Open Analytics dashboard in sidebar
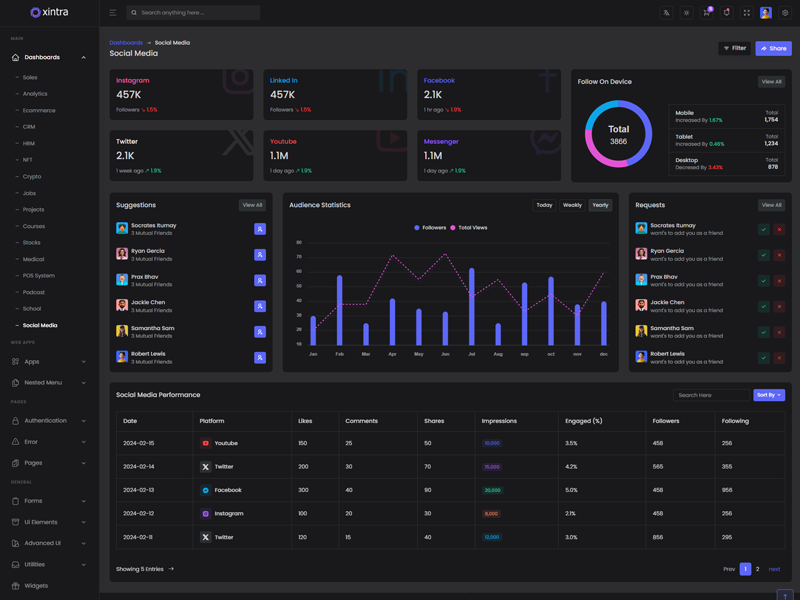800x600 pixels. (35, 94)
